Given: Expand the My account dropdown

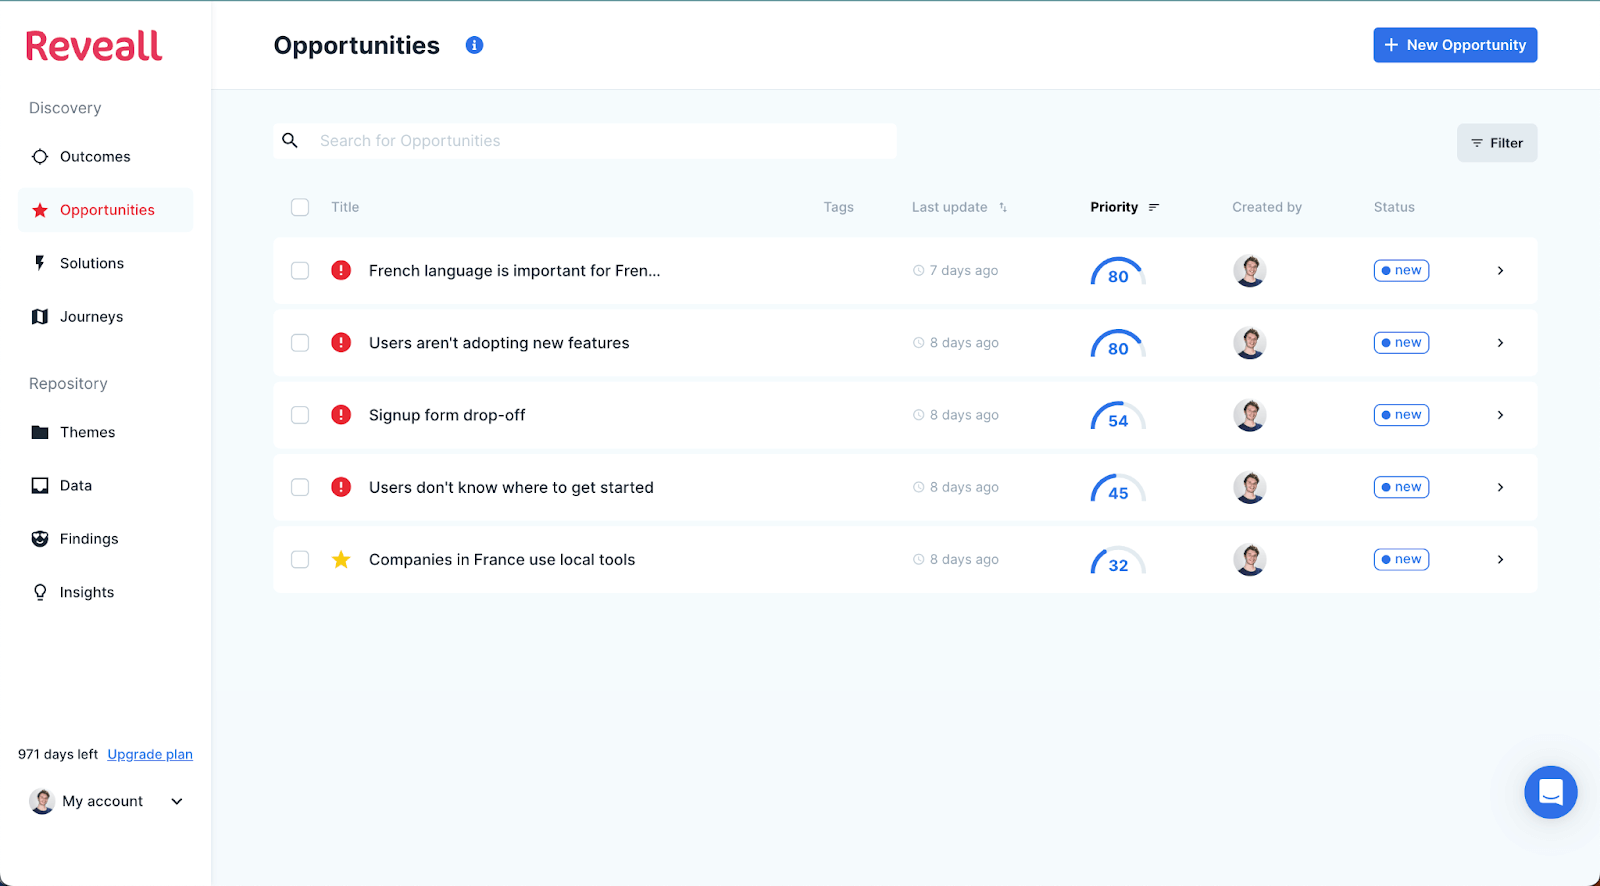Looking at the screenshot, I should [177, 801].
